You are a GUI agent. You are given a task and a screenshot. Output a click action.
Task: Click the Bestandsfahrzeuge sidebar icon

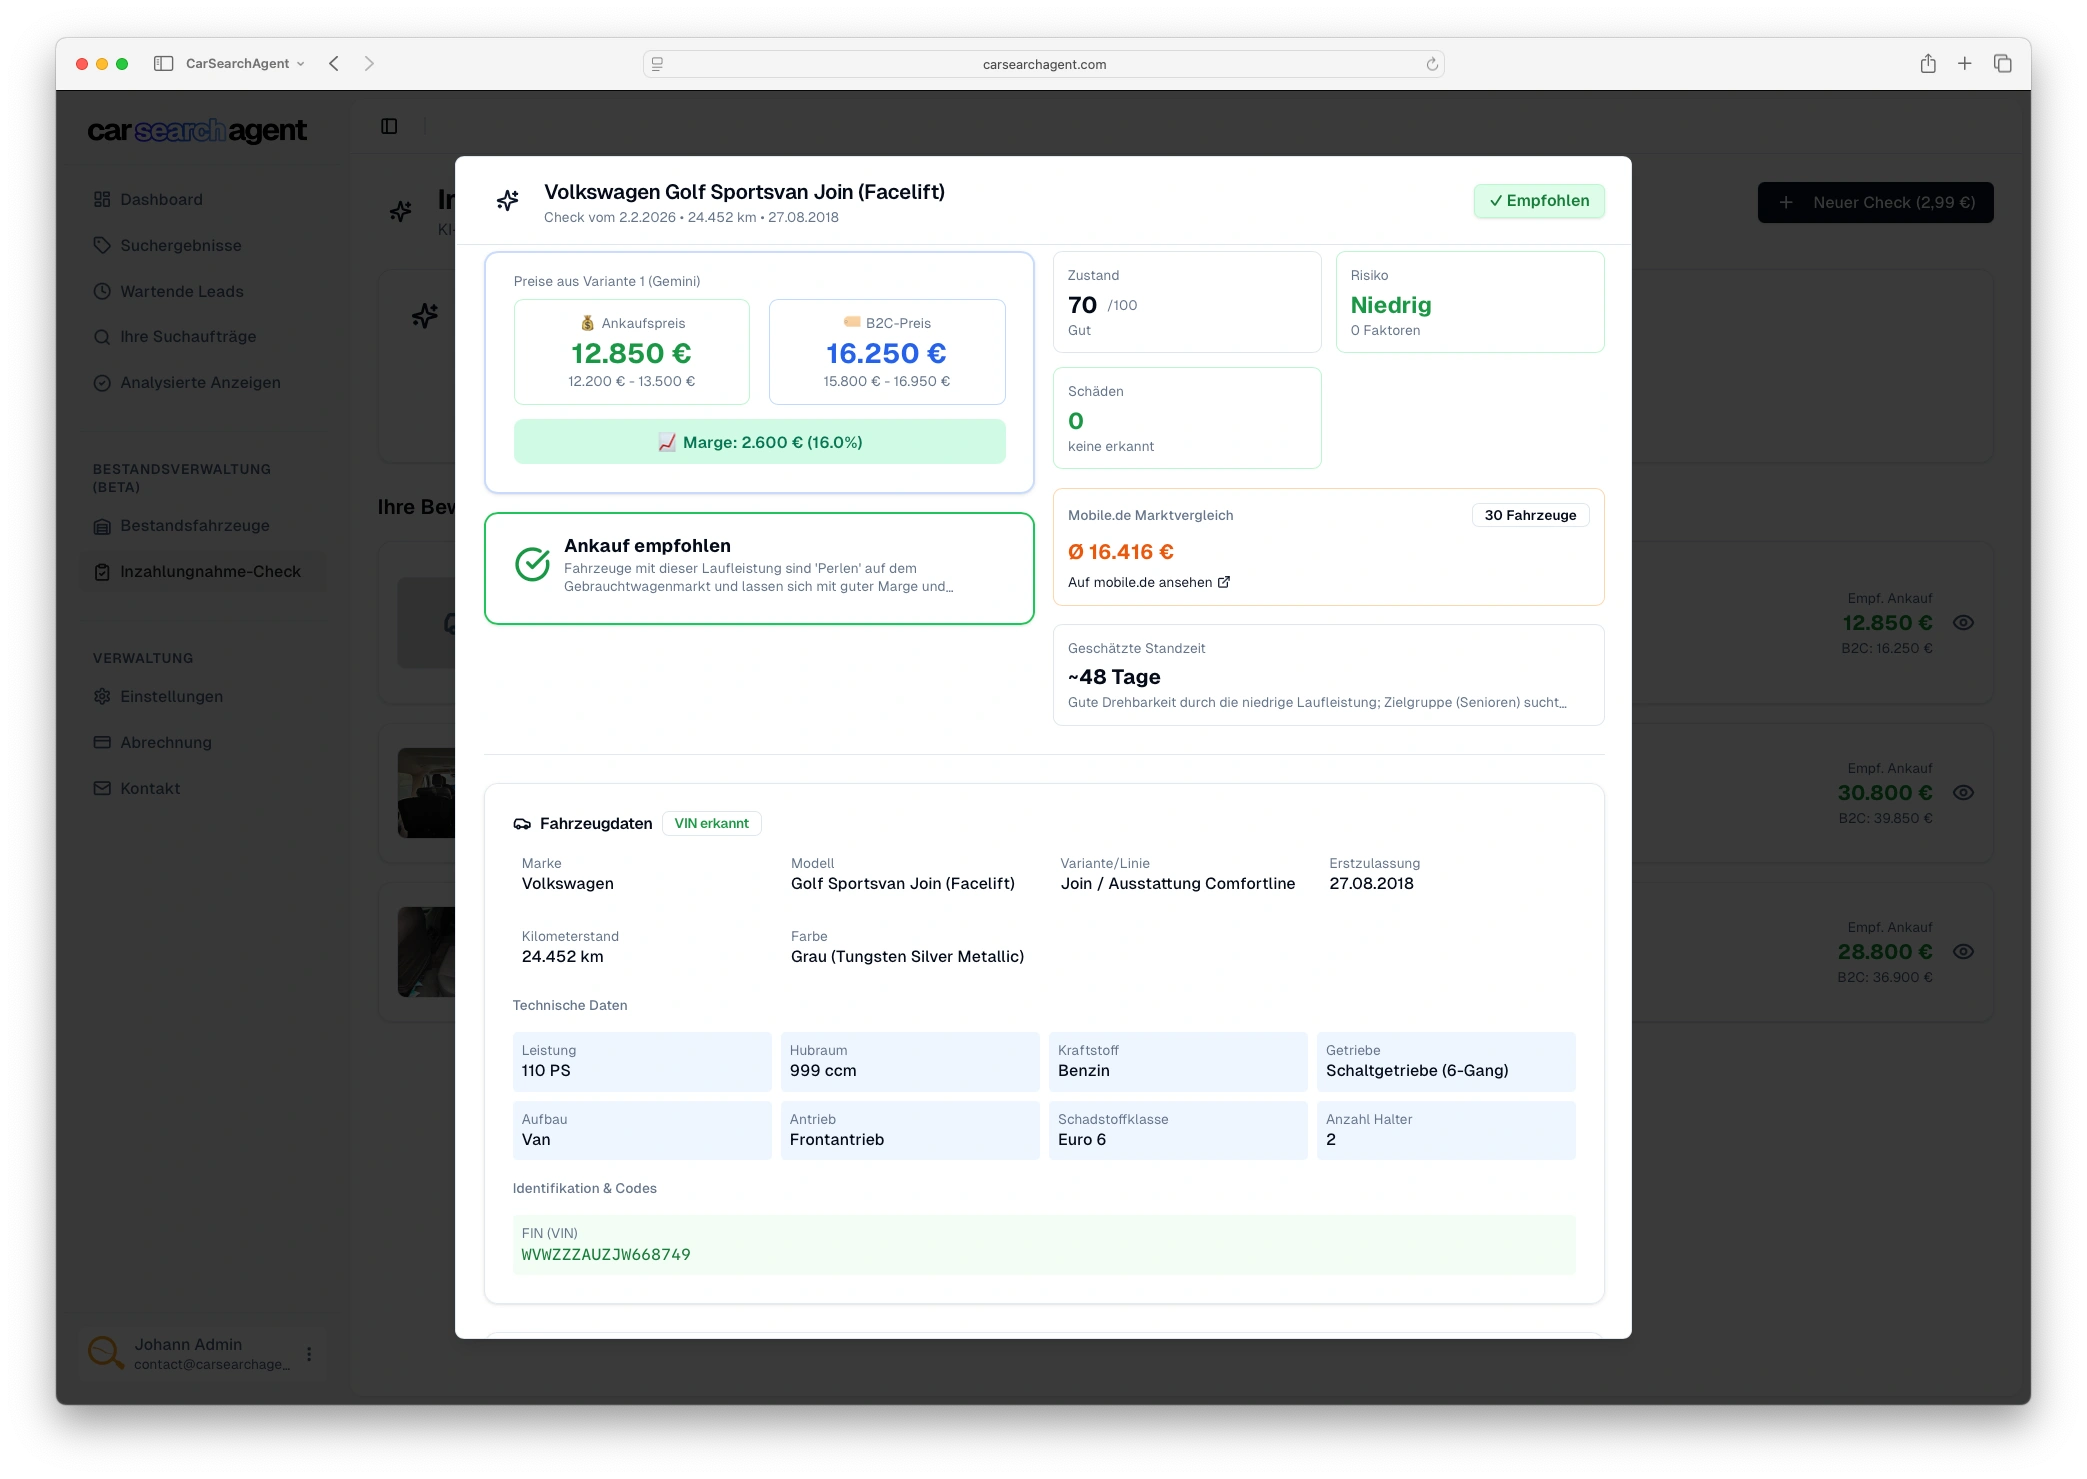click(x=102, y=526)
